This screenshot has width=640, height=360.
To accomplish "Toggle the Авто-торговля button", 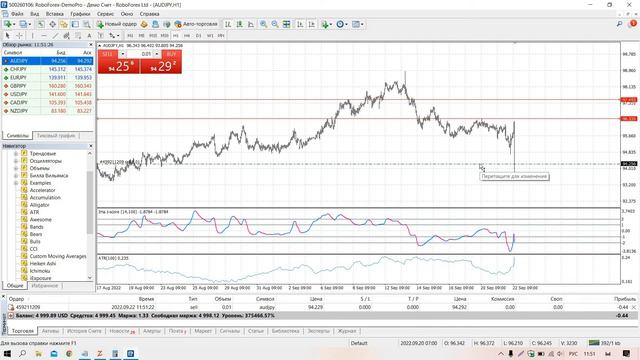I will pyautogui.click(x=196, y=24).
